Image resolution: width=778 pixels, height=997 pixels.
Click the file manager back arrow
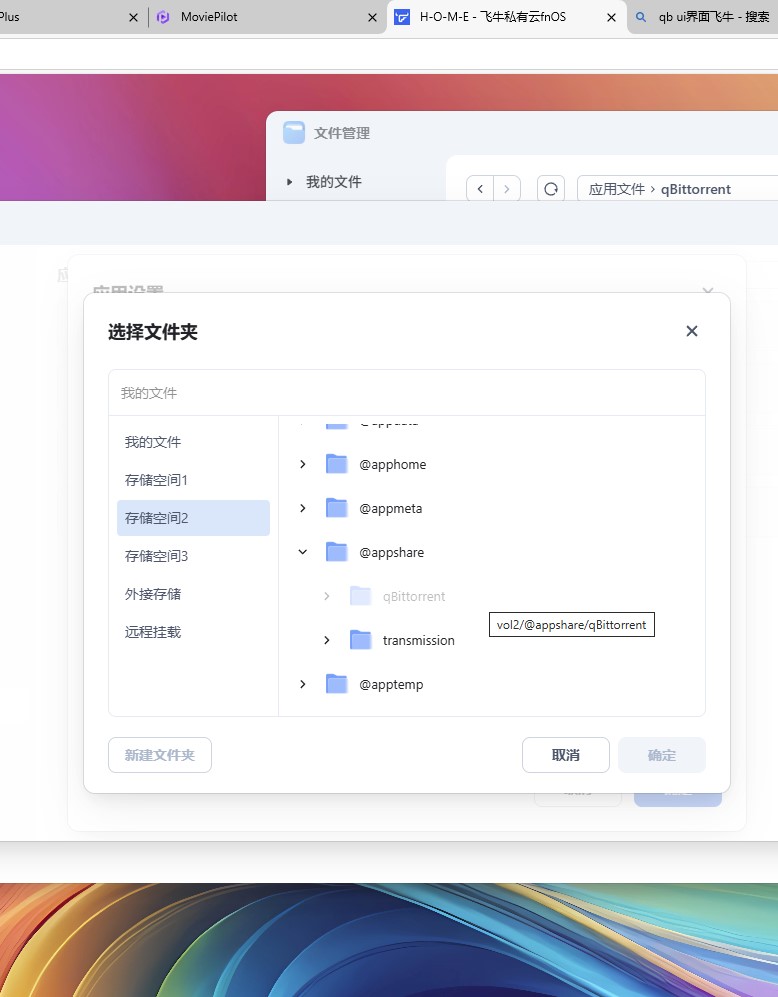[x=481, y=189]
